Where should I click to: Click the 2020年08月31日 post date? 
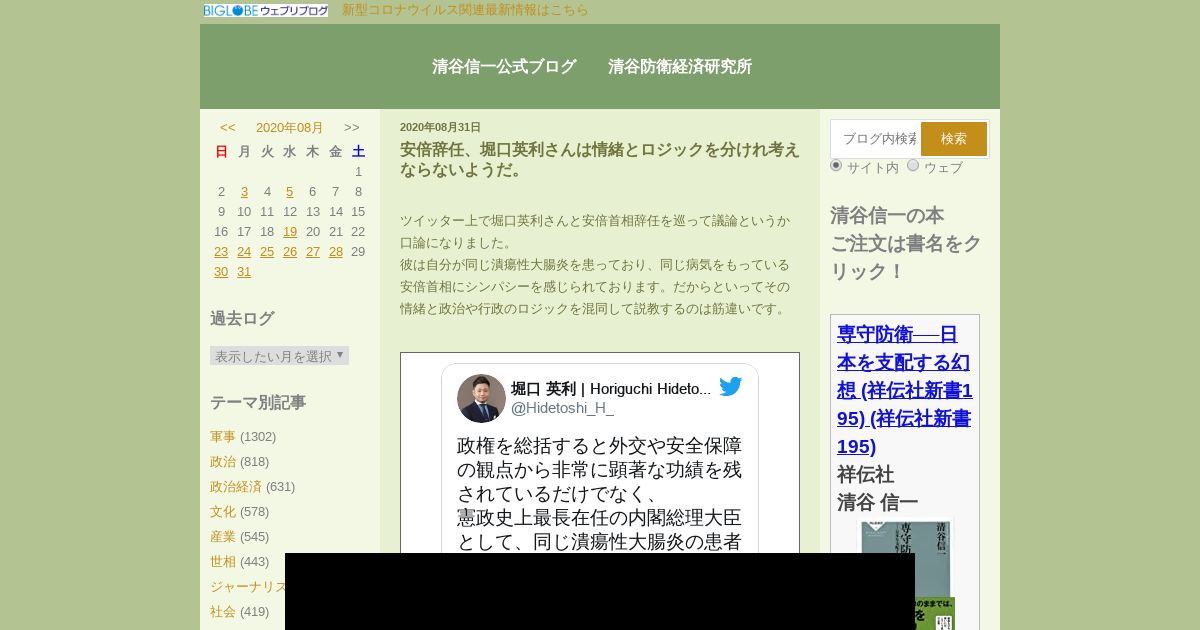click(x=440, y=127)
